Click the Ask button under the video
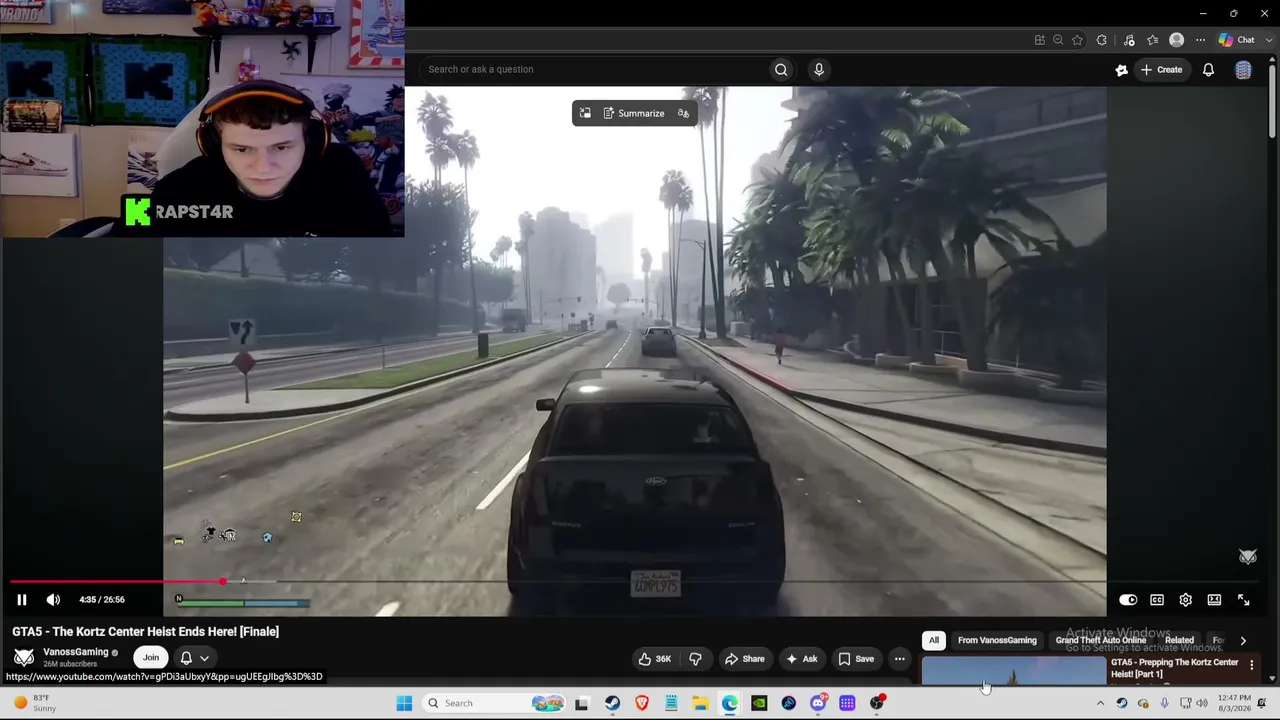The height and width of the screenshot is (720, 1280). pyautogui.click(x=802, y=659)
